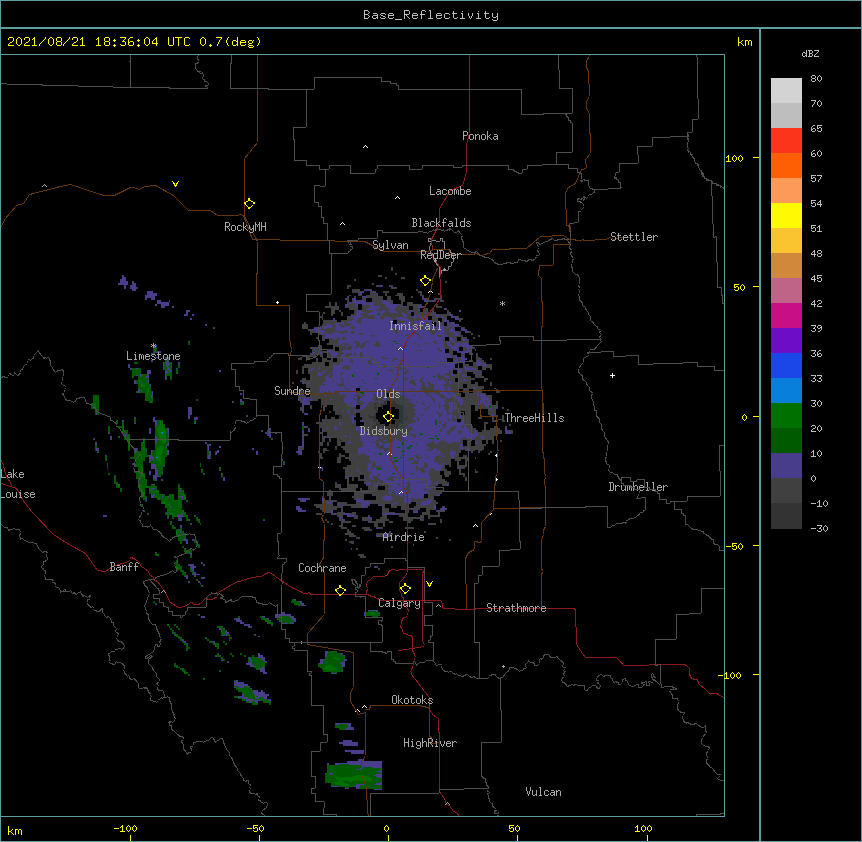Click the Stettler city label

tap(634, 237)
